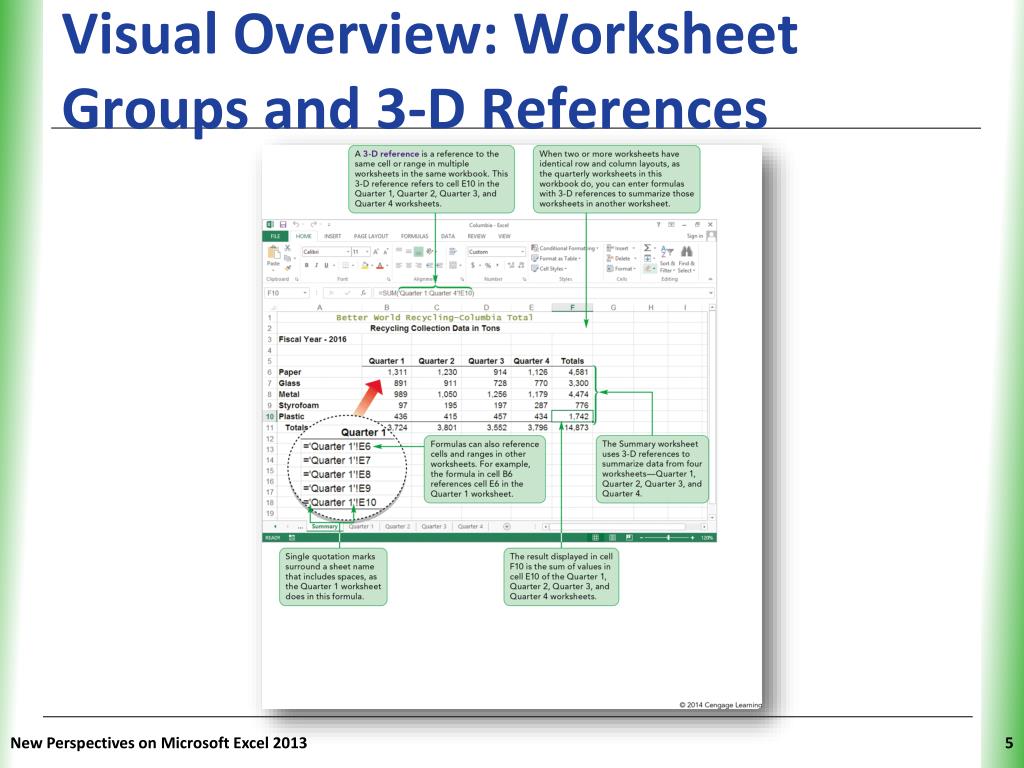
Task: Click the Font Color A icon
Action: click(380, 265)
